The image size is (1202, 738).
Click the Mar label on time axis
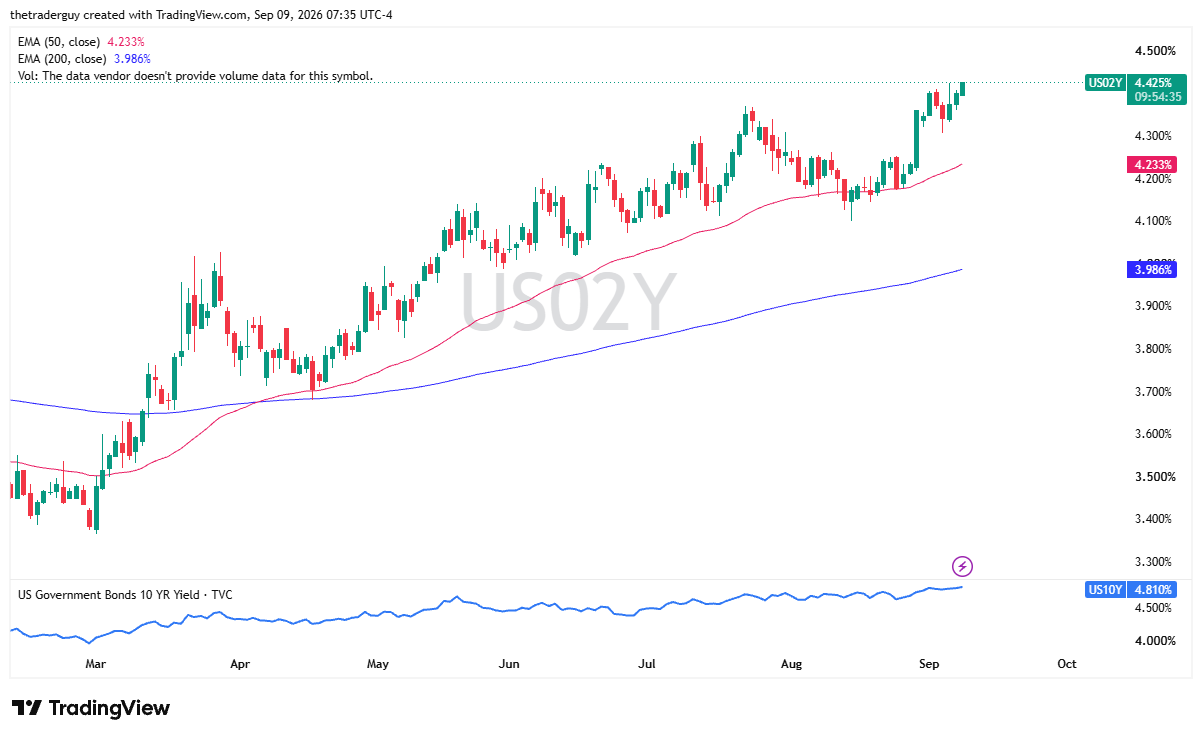click(95, 664)
